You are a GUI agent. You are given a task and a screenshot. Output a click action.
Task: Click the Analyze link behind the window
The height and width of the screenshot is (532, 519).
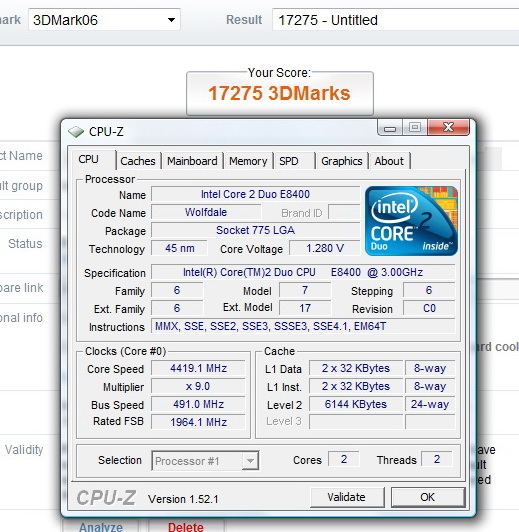coord(101,526)
